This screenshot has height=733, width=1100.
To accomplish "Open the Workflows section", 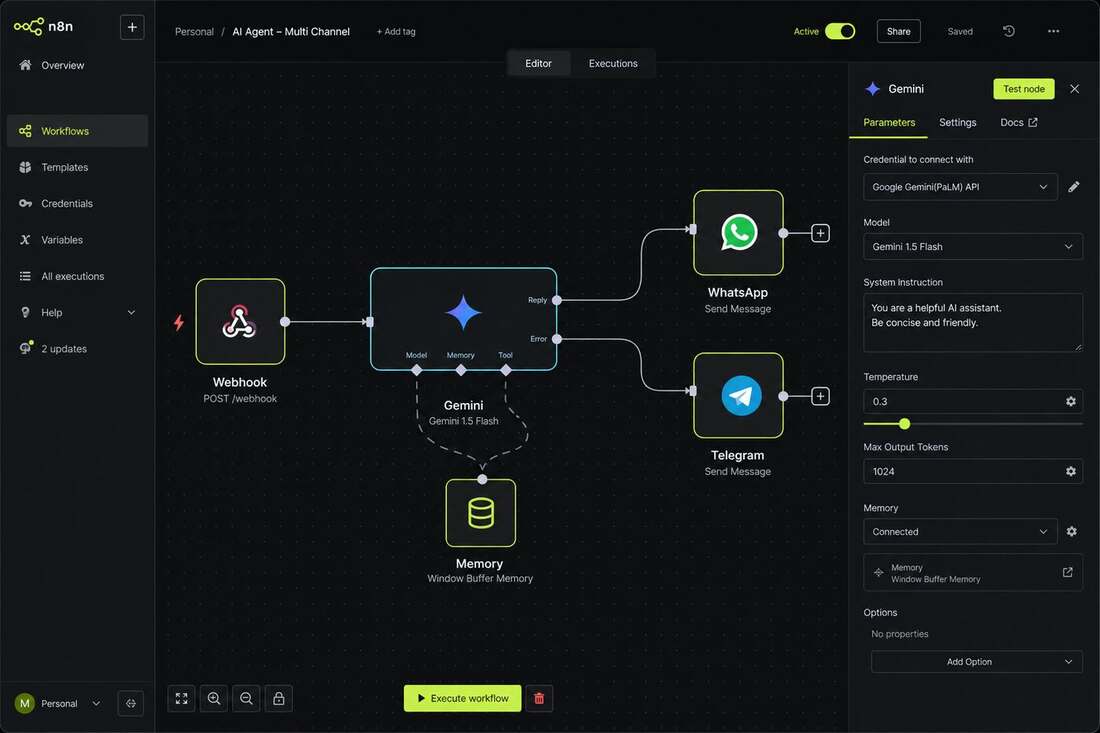I will point(77,131).
